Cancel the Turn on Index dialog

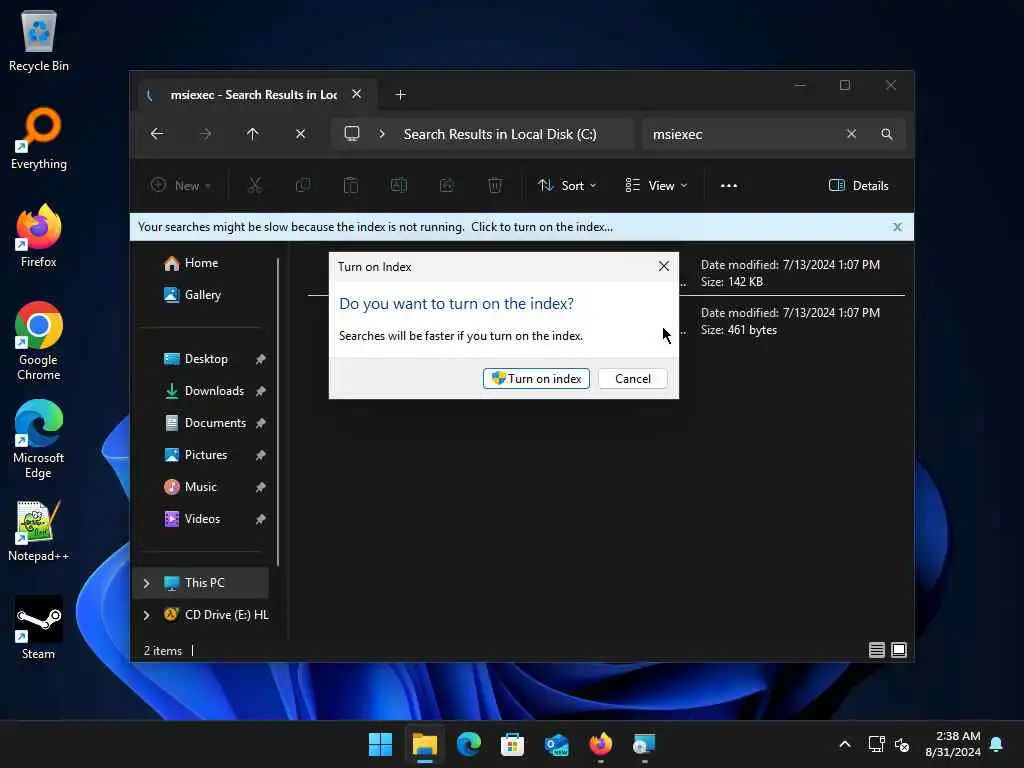632,379
